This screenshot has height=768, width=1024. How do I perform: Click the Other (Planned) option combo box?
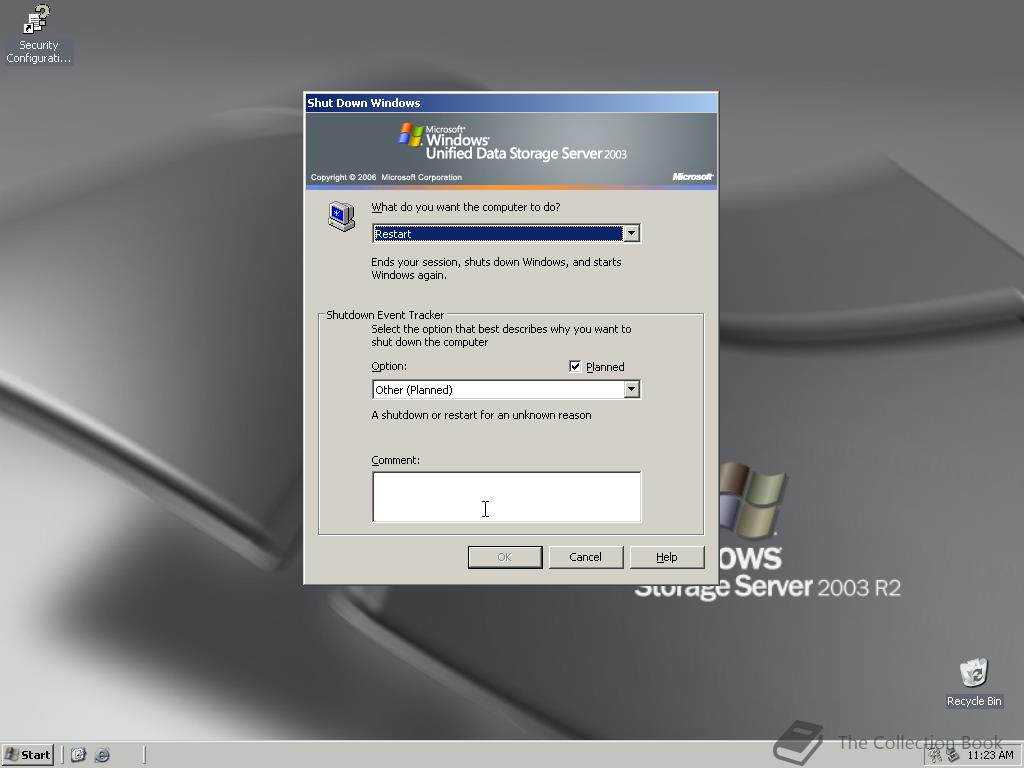click(506, 389)
